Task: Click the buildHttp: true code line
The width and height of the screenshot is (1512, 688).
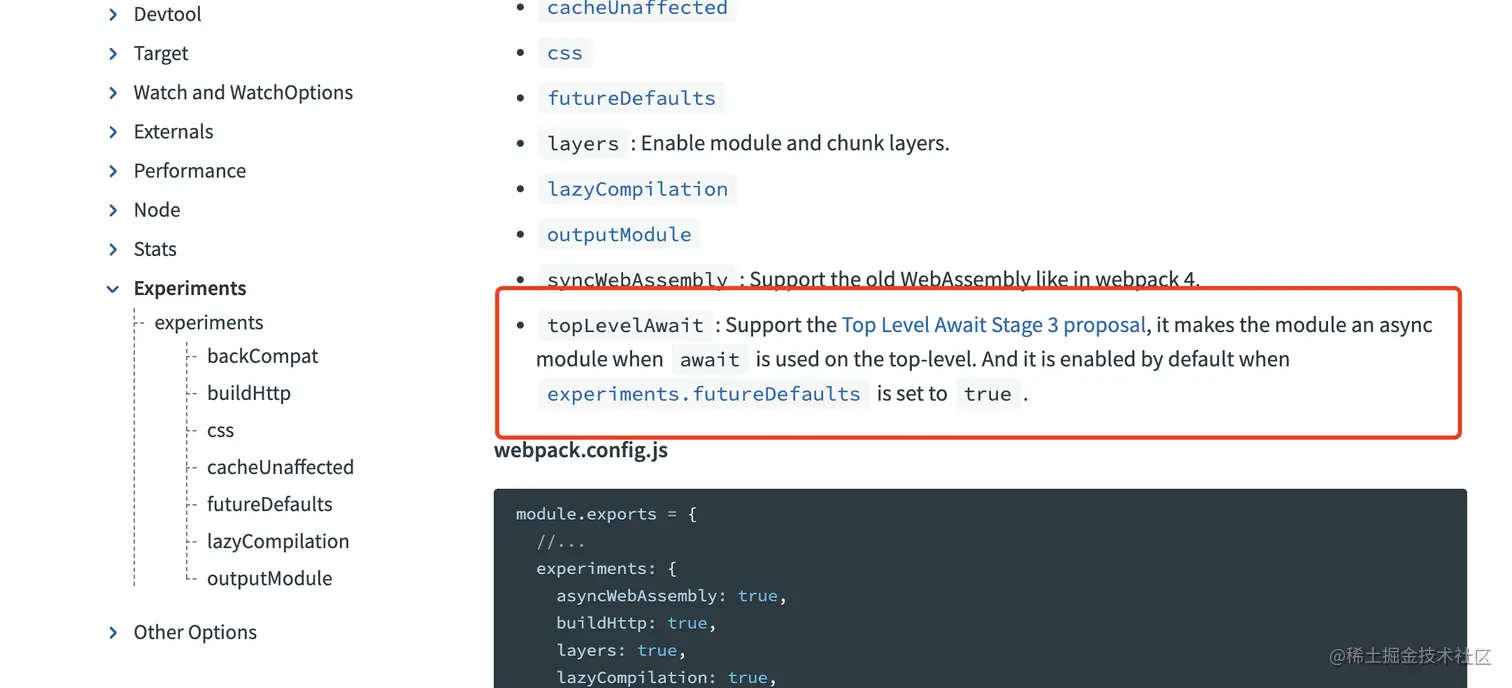Action: coord(637,623)
